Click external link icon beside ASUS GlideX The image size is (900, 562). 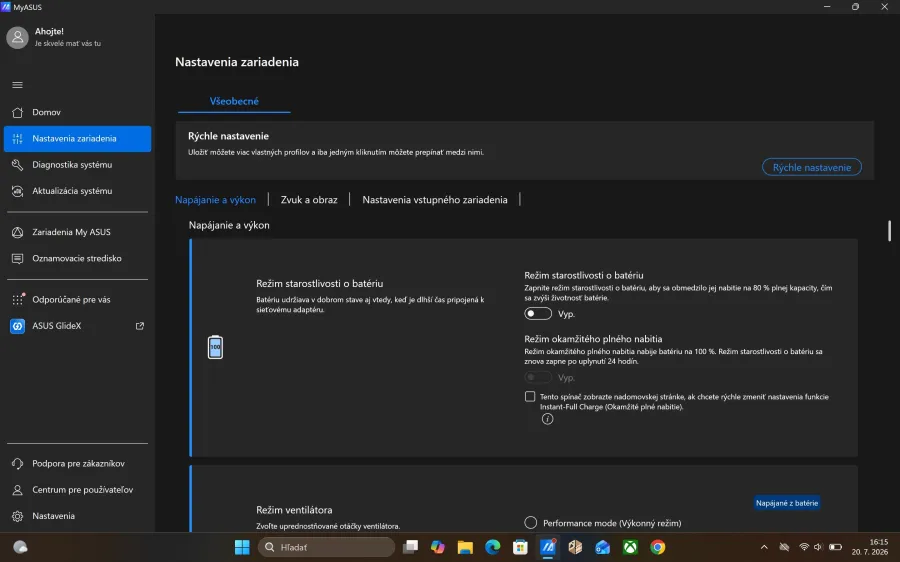[139, 326]
